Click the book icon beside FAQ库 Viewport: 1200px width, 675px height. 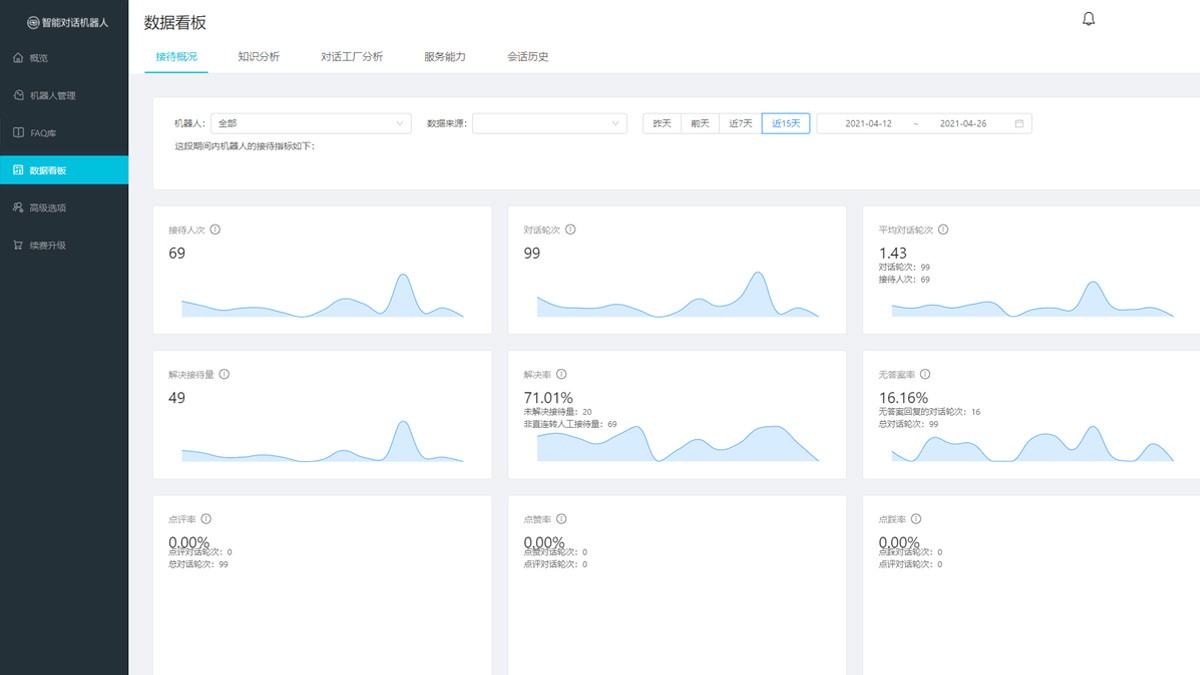[x=18, y=132]
